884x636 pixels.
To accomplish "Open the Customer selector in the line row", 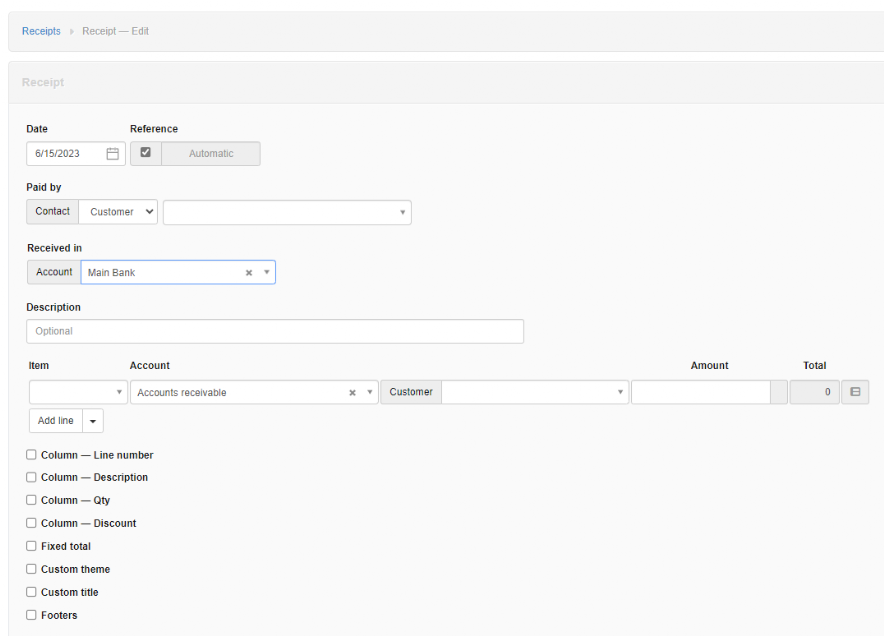I will pyautogui.click(x=535, y=392).
